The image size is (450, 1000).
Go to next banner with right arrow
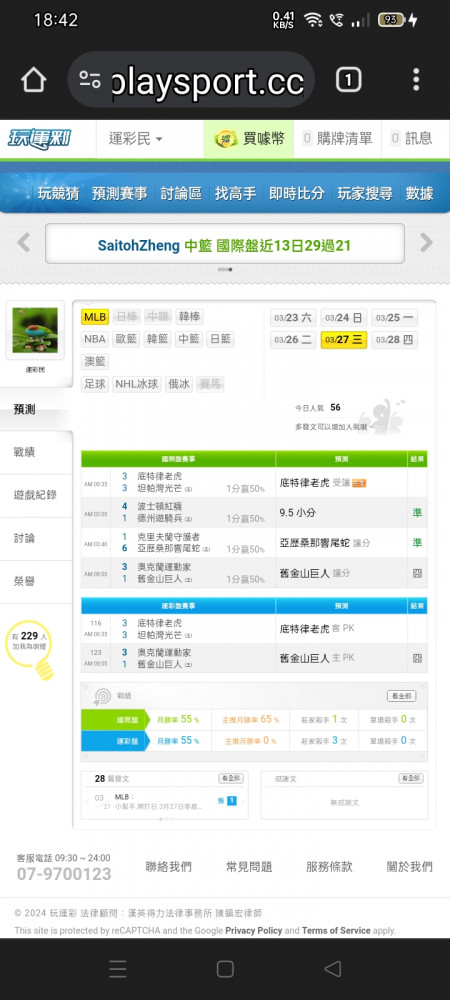[x=426, y=242]
